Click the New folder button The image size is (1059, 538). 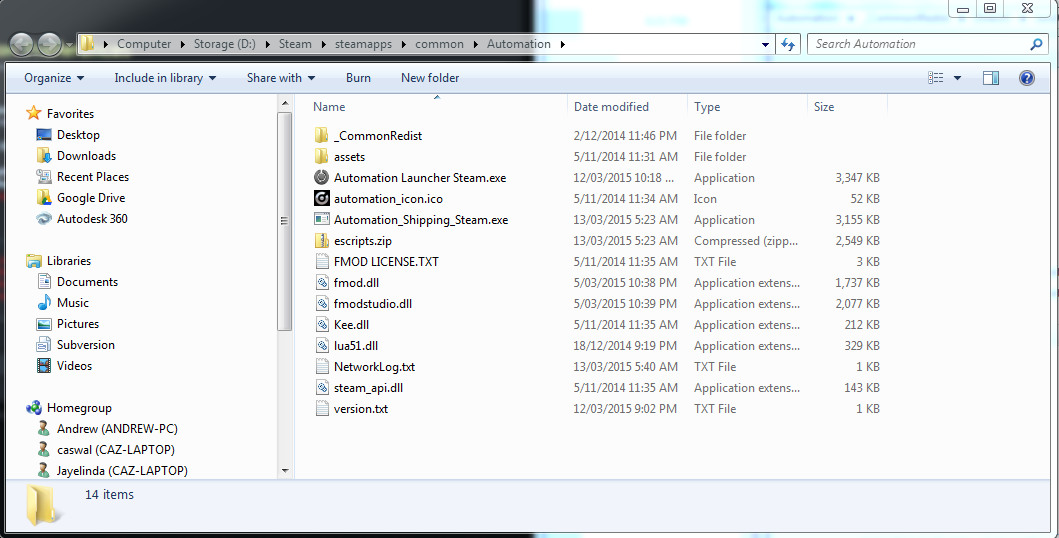(x=430, y=78)
